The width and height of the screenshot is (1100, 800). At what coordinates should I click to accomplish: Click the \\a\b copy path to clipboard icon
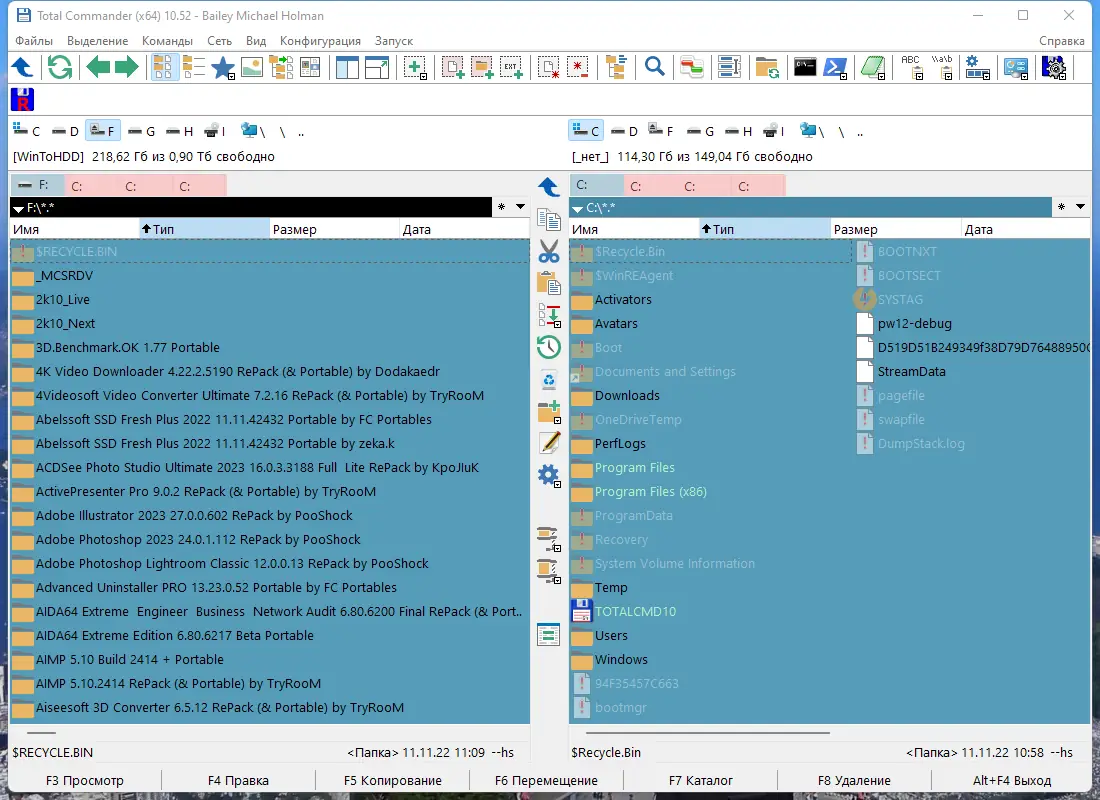point(941,68)
